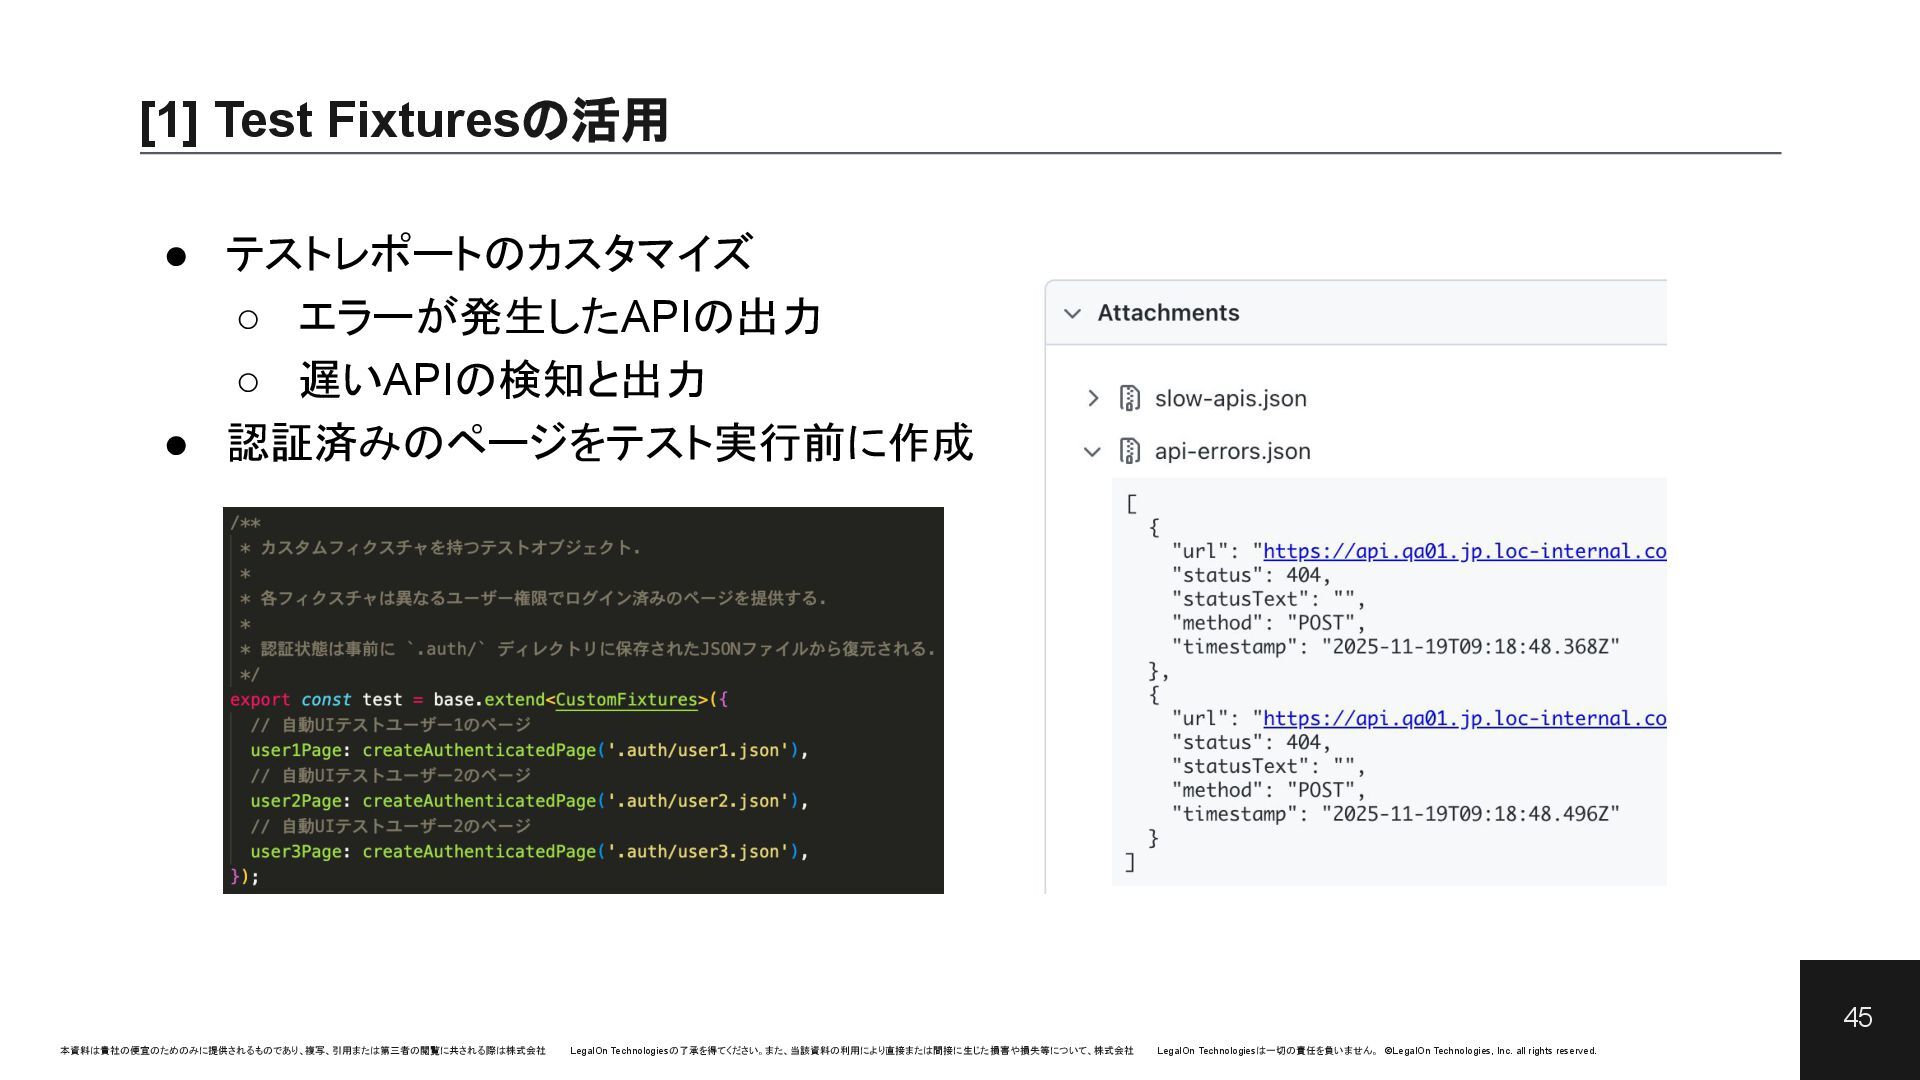The image size is (1920, 1080).
Task: Collapse the api-errors.json attachment
Action: pyautogui.click(x=1092, y=452)
